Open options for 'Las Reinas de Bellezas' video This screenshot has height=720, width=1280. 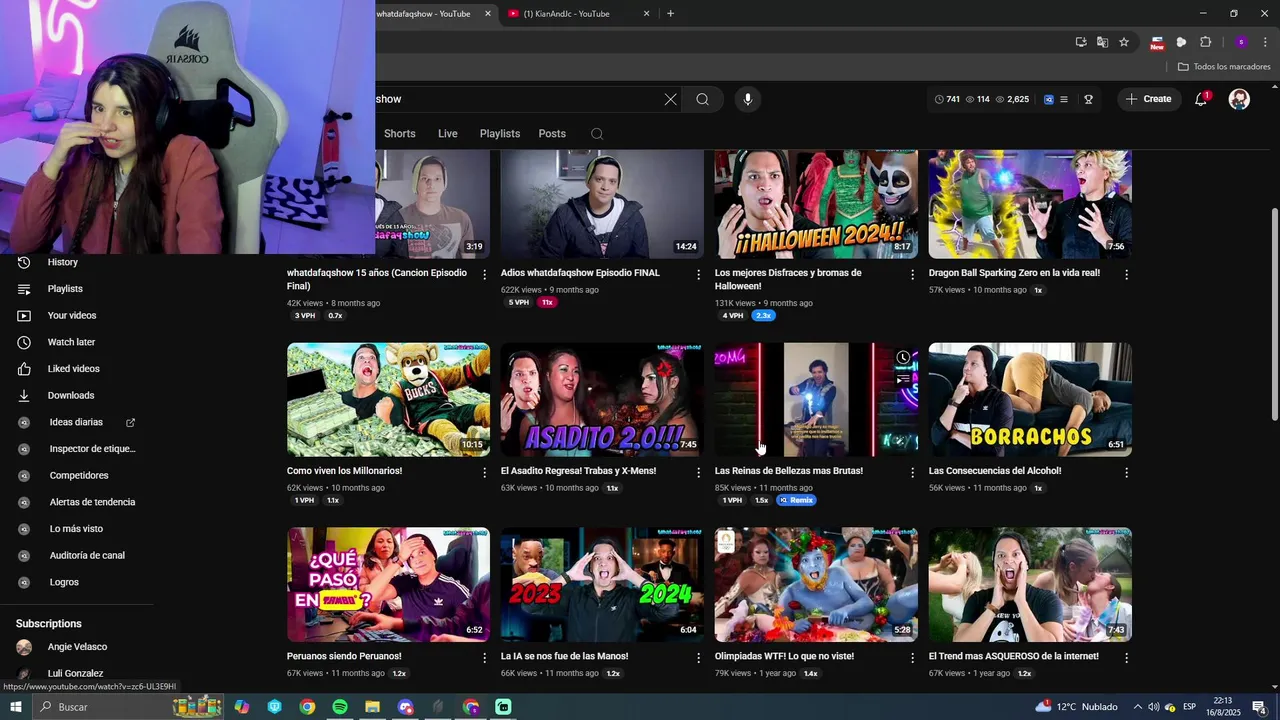click(912, 472)
